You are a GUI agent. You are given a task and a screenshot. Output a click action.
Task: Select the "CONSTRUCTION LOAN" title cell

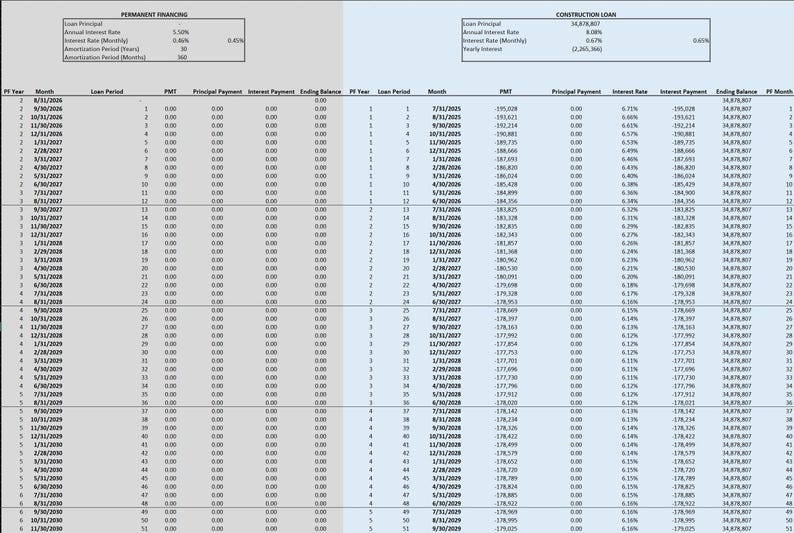[x=586, y=15]
